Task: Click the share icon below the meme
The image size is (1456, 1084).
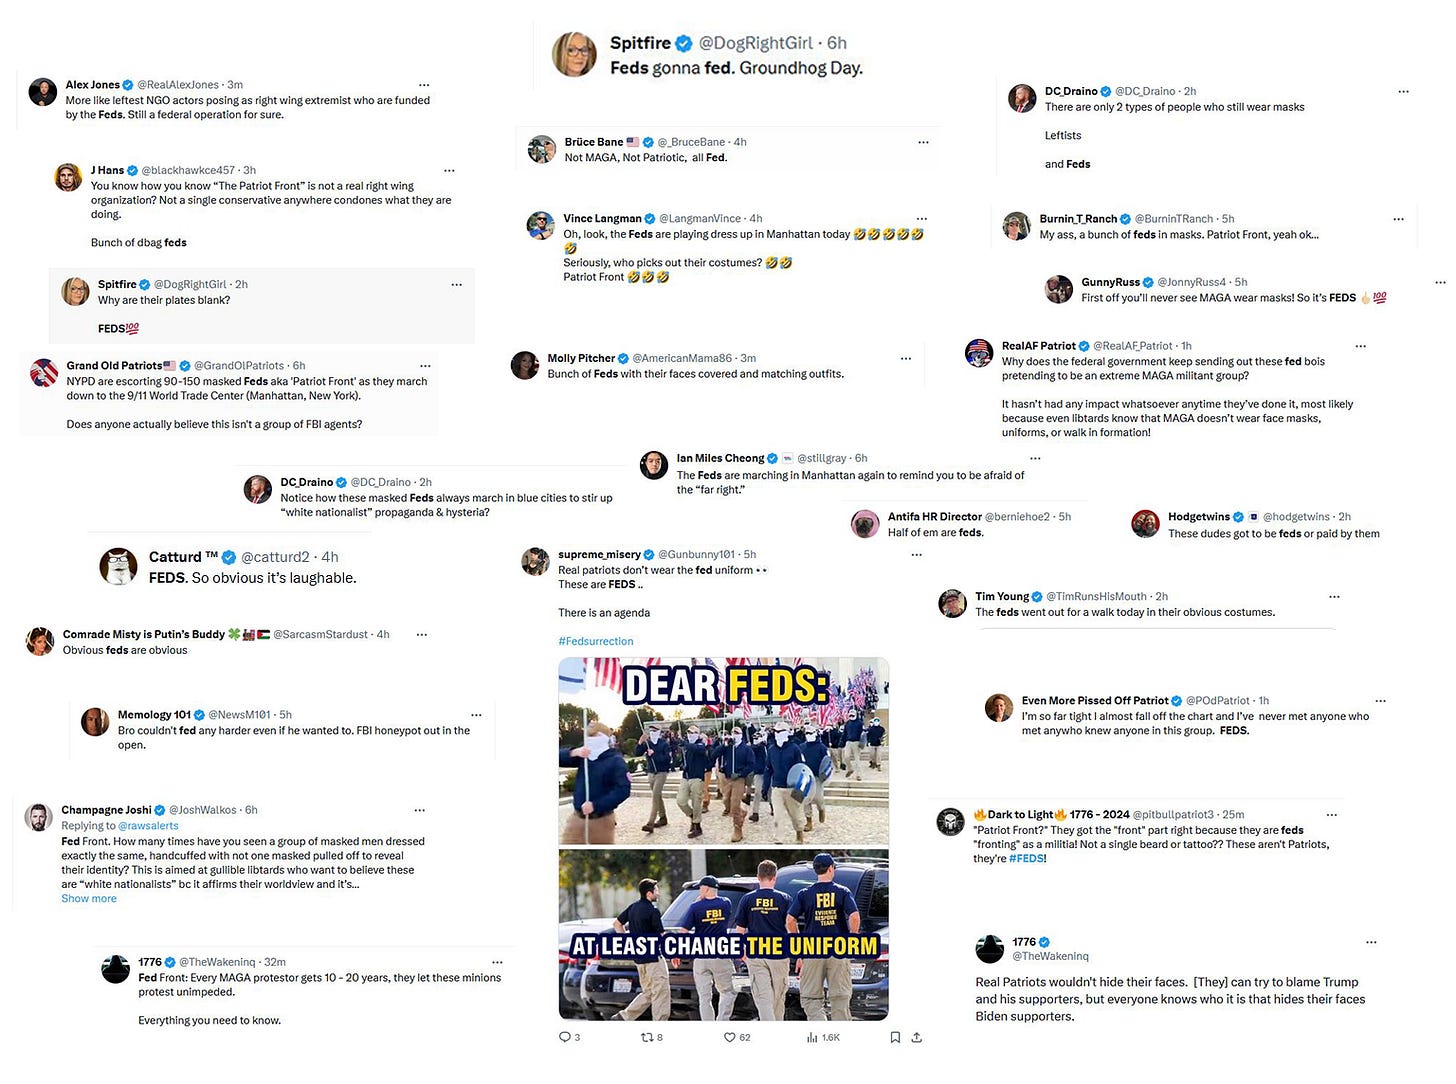Action: click(917, 1037)
